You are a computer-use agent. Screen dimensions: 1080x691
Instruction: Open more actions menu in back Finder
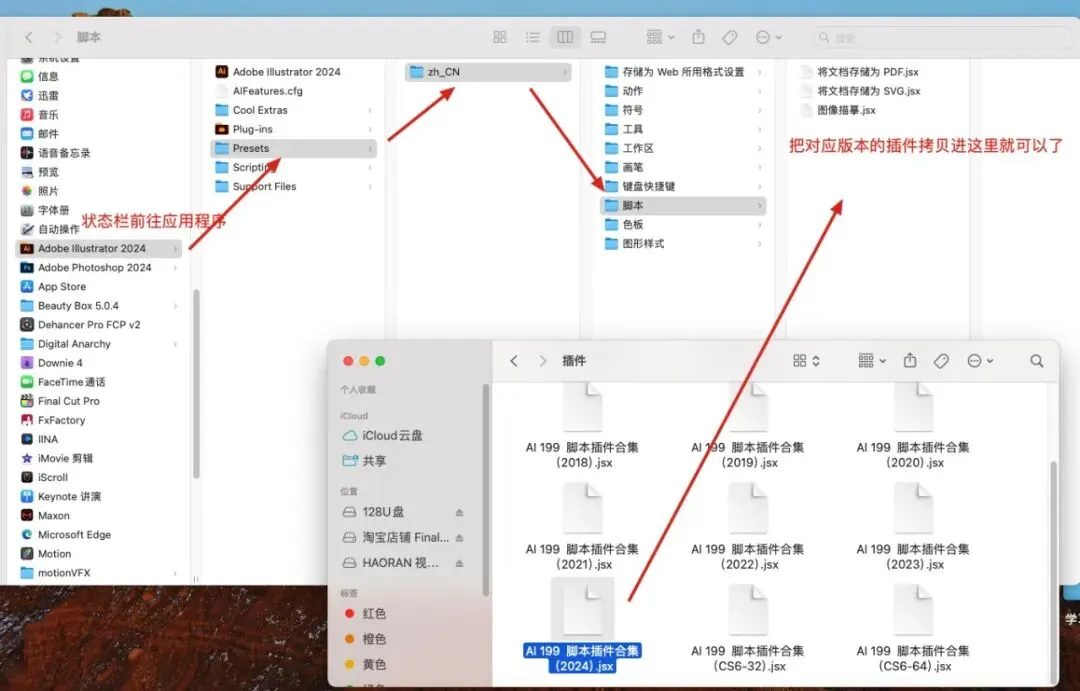[768, 37]
